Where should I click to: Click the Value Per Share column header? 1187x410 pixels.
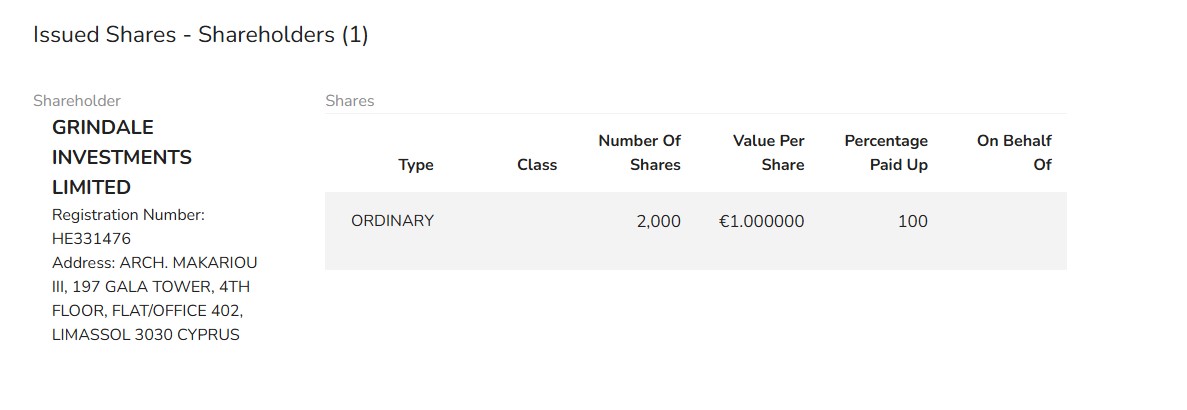(x=768, y=153)
